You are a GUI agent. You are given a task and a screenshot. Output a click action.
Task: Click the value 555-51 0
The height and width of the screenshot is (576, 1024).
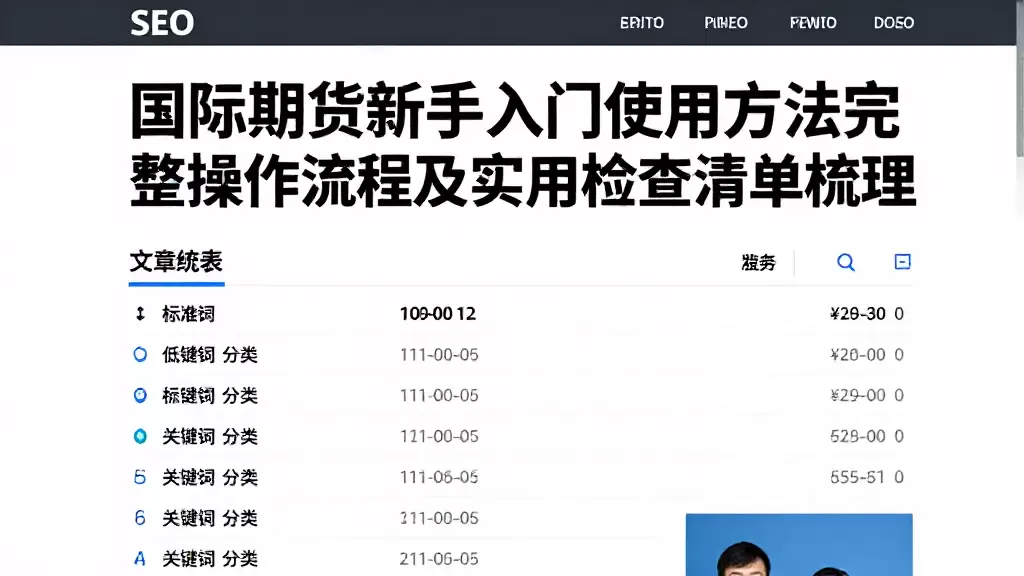(867, 477)
